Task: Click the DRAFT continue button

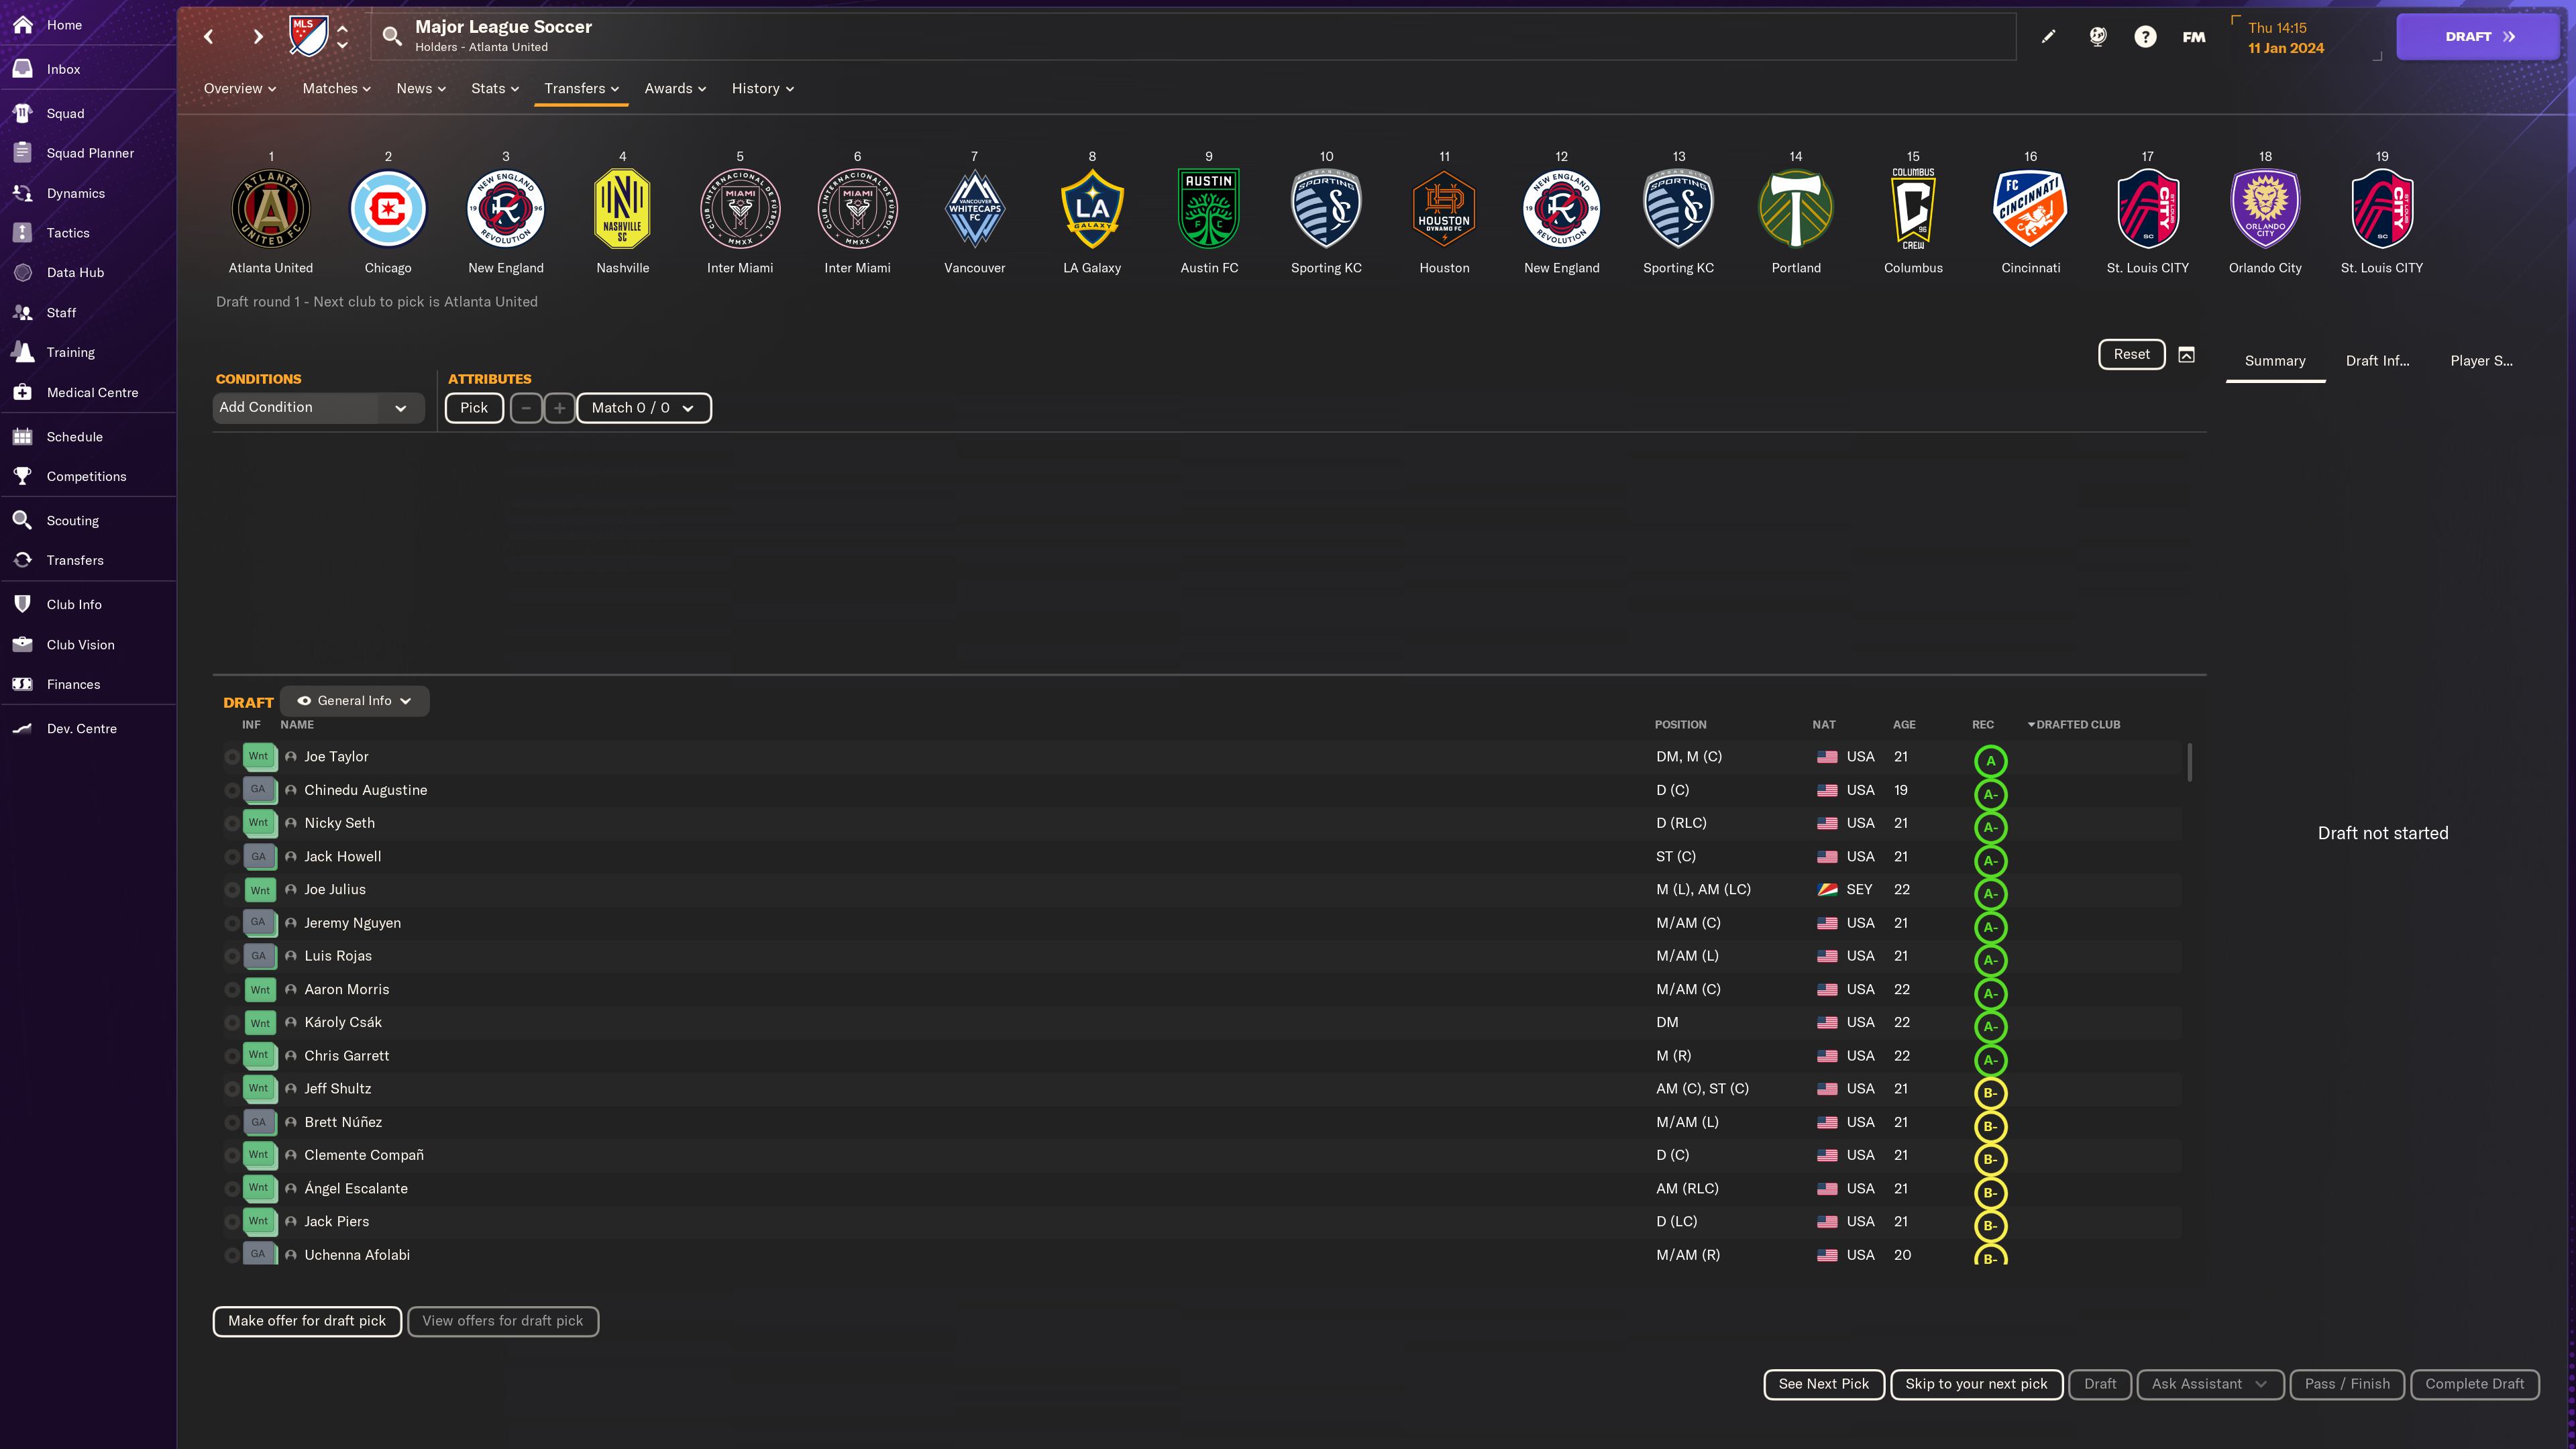Action: point(2478,37)
